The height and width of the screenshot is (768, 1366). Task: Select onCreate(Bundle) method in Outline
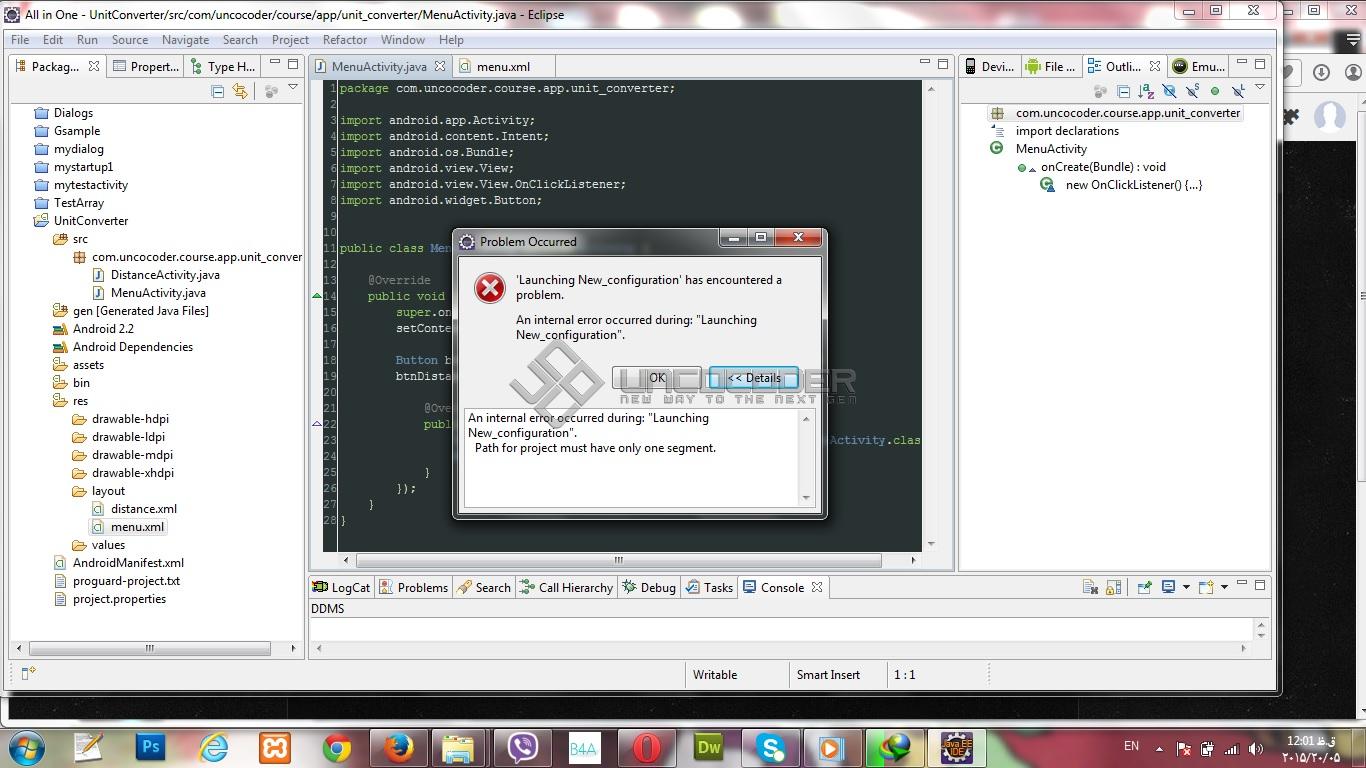pyautogui.click(x=1103, y=167)
